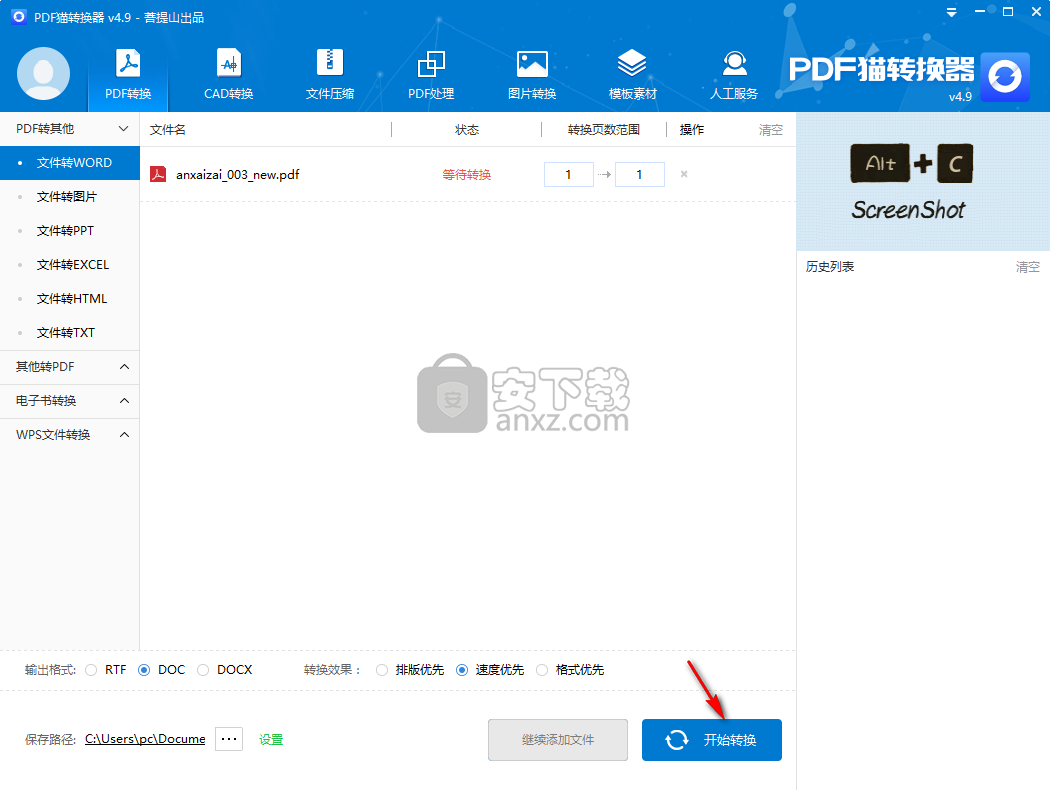This screenshot has width=1050, height=790.
Task: Click the 历史列表 heading
Action: point(830,267)
